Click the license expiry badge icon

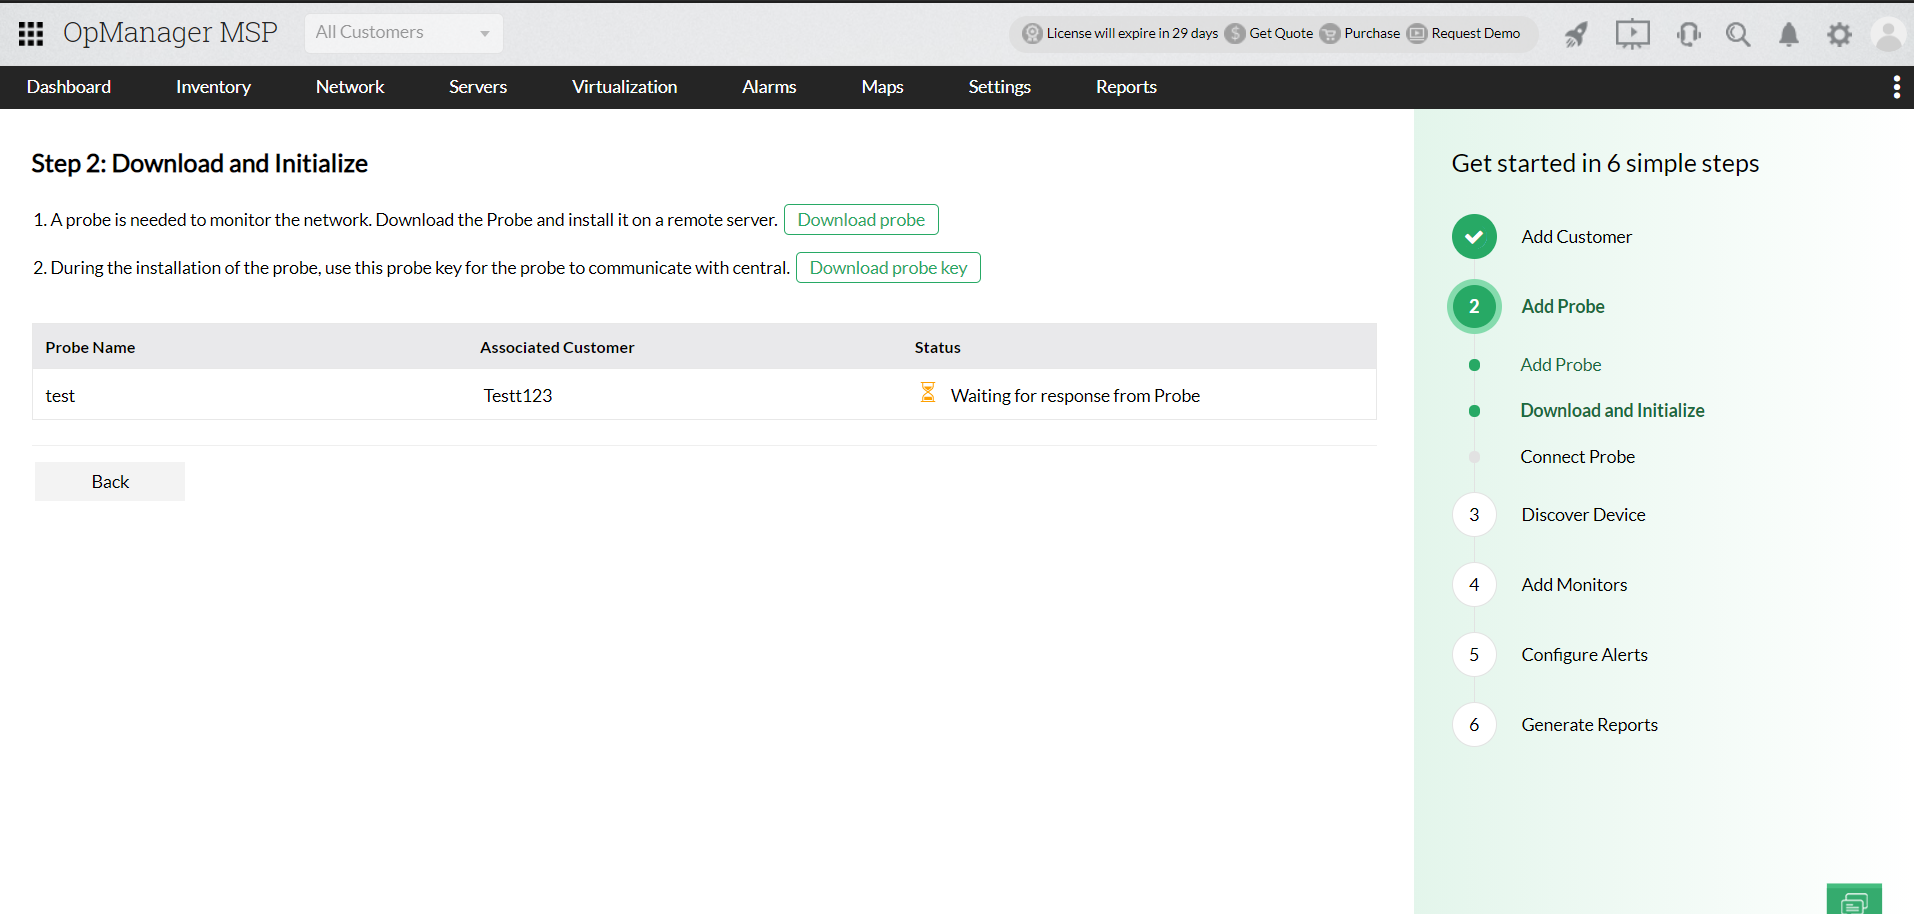click(1031, 33)
